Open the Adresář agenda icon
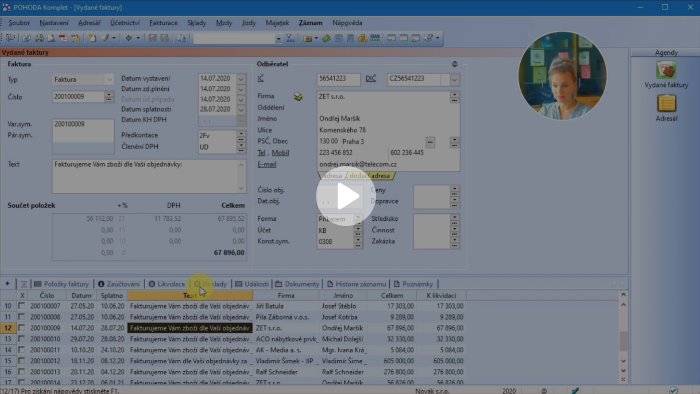The height and width of the screenshot is (394, 700). pyautogui.click(x=666, y=108)
